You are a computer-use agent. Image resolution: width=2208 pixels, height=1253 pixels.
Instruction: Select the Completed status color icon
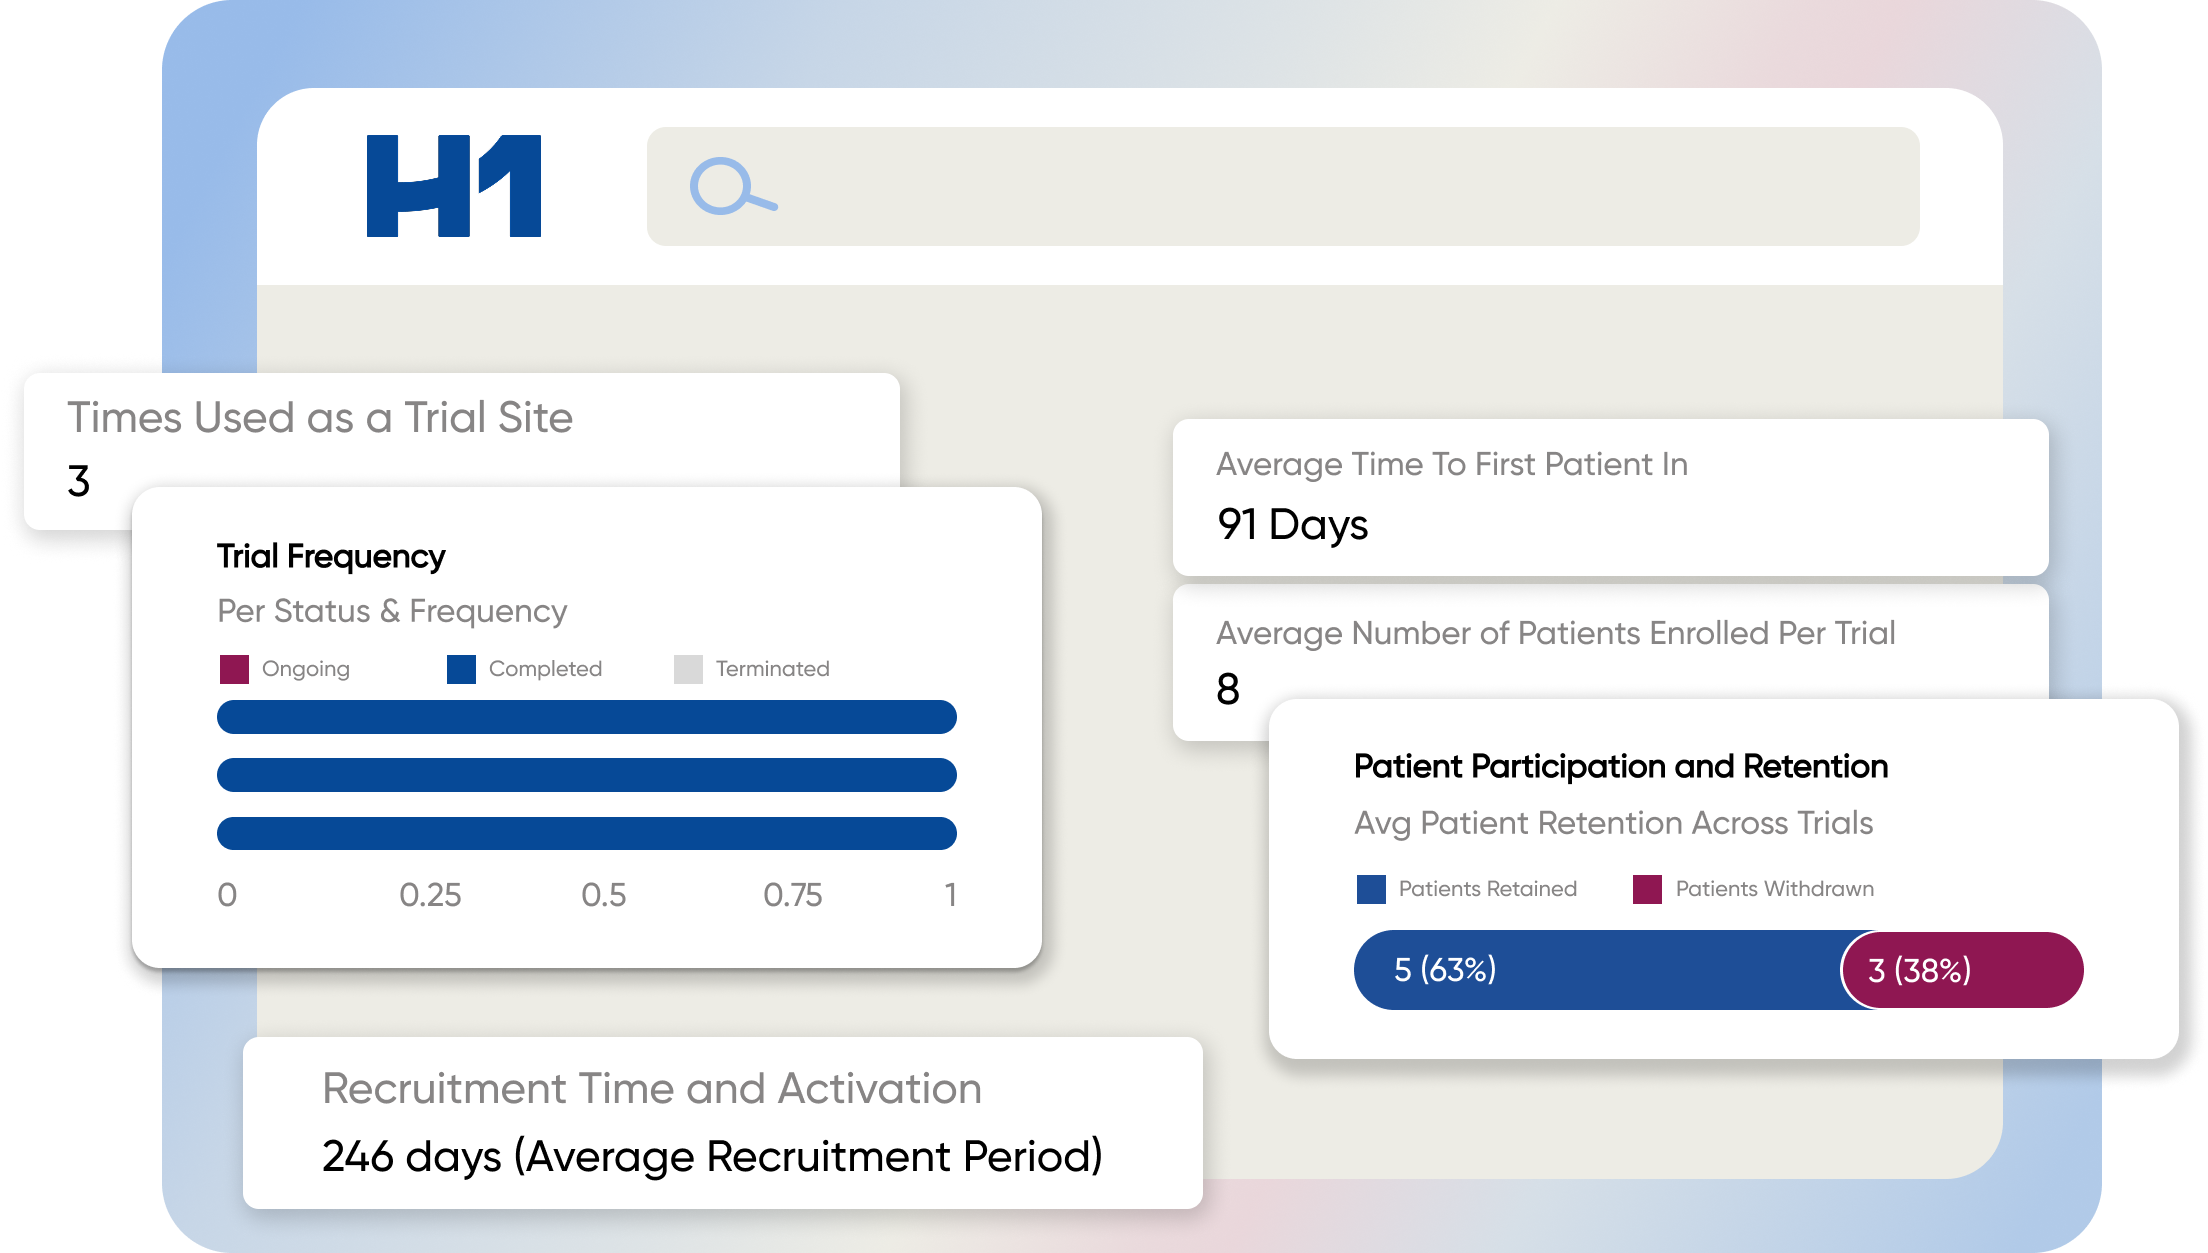tap(462, 668)
